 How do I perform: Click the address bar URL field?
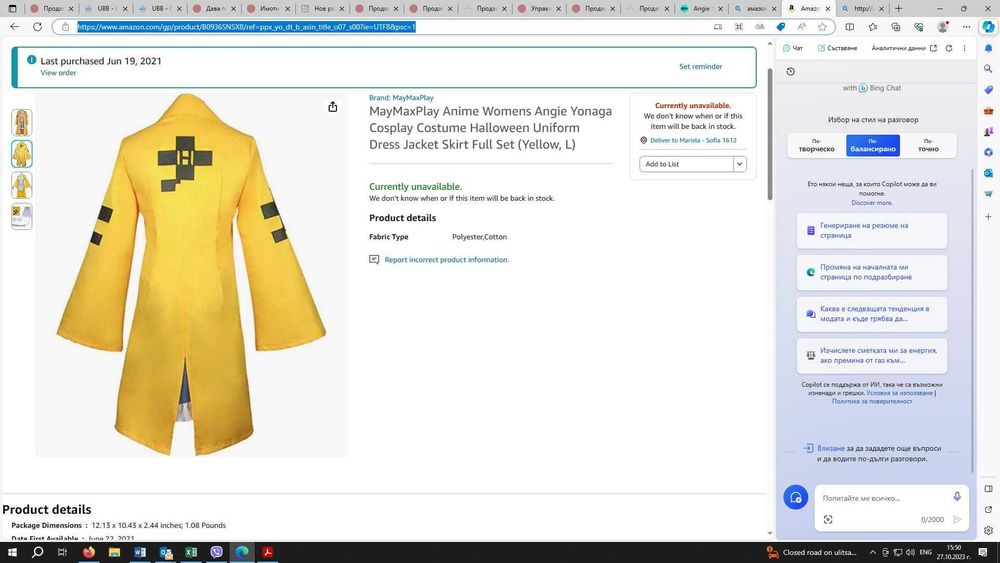383,27
